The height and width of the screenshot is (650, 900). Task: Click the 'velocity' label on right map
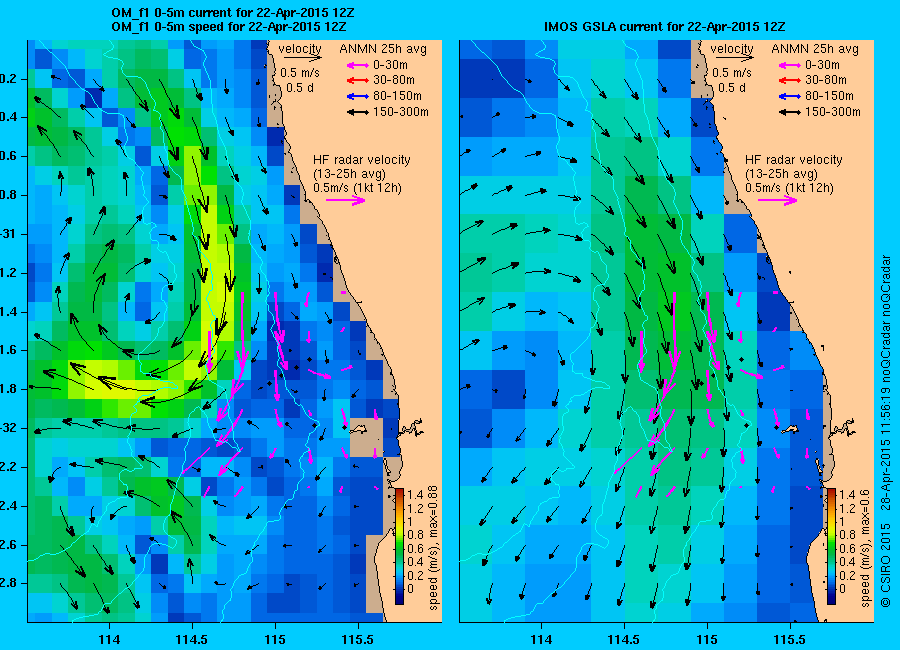tap(731, 49)
